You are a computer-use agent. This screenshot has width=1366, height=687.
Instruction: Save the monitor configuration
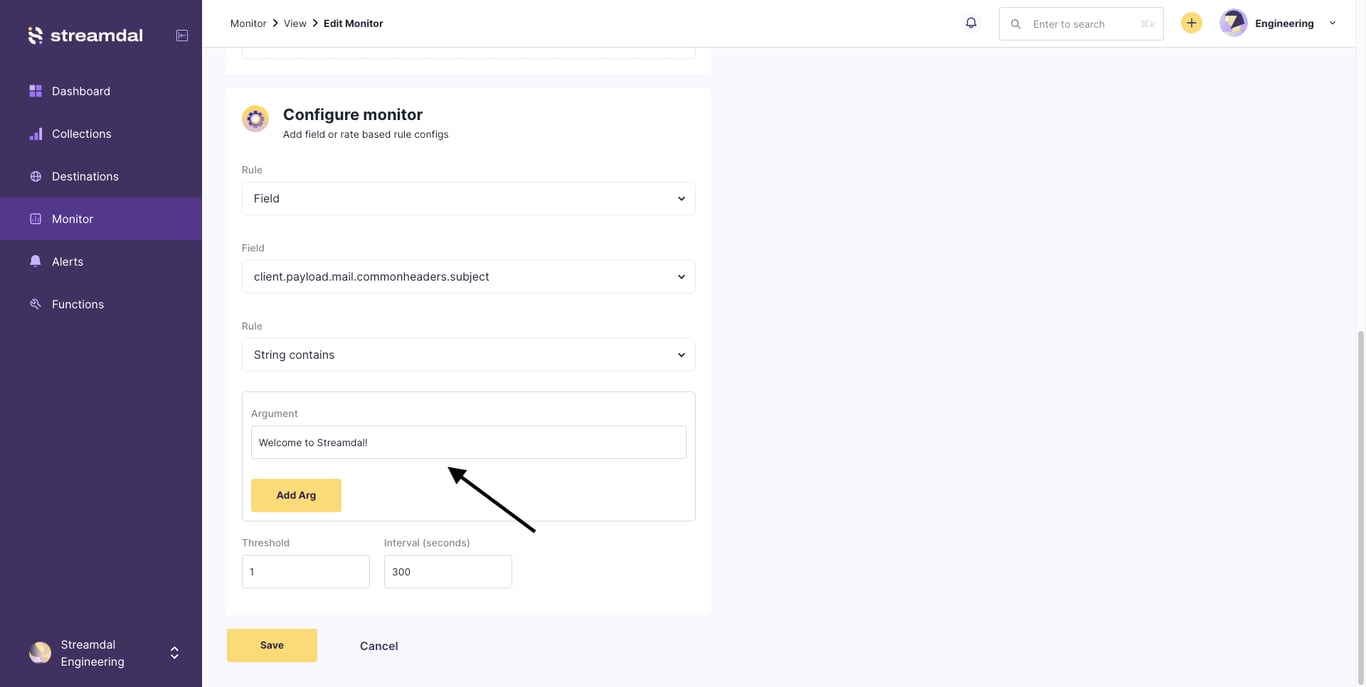coord(272,646)
